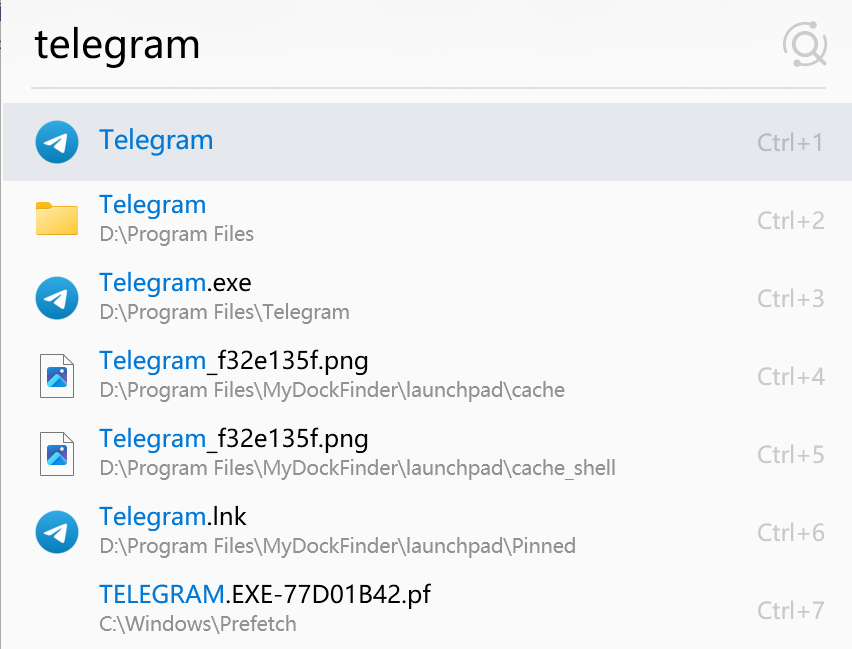Click the image file icon for cache PNG

[57, 376]
